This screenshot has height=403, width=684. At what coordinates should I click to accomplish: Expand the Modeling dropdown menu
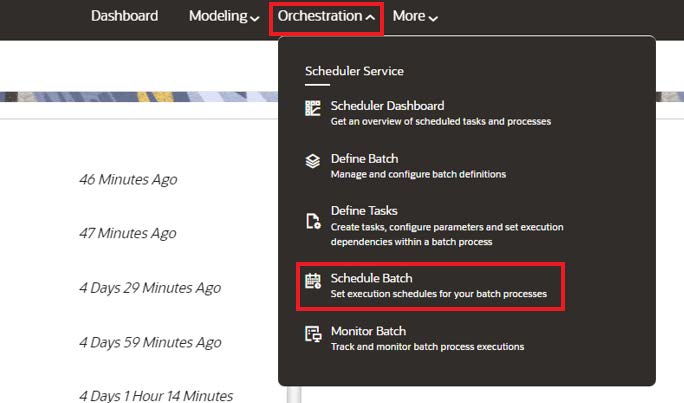[224, 16]
